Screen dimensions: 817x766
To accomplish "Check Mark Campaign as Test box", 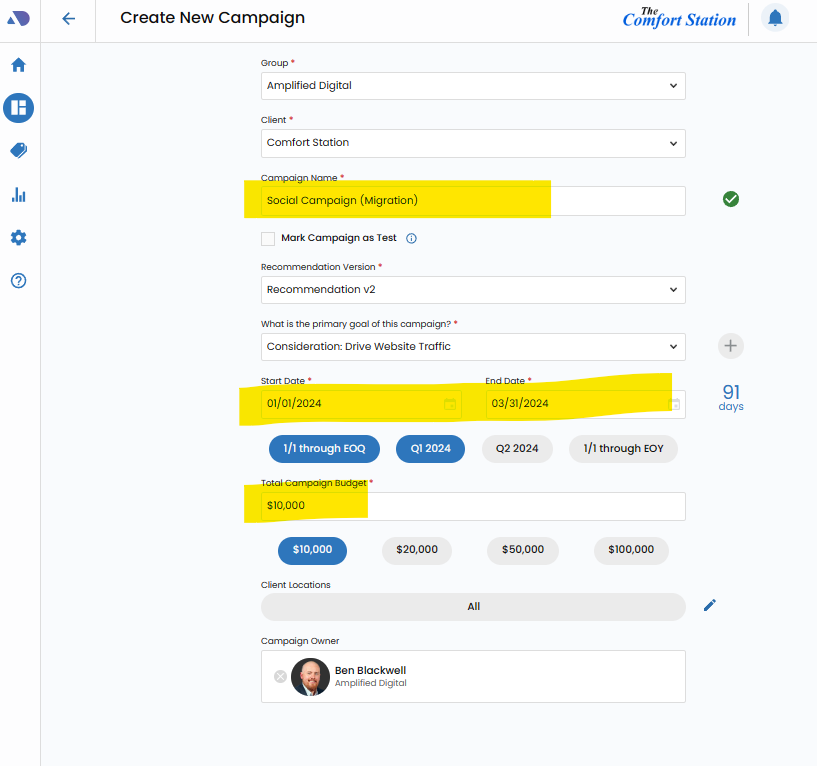I will coord(268,239).
